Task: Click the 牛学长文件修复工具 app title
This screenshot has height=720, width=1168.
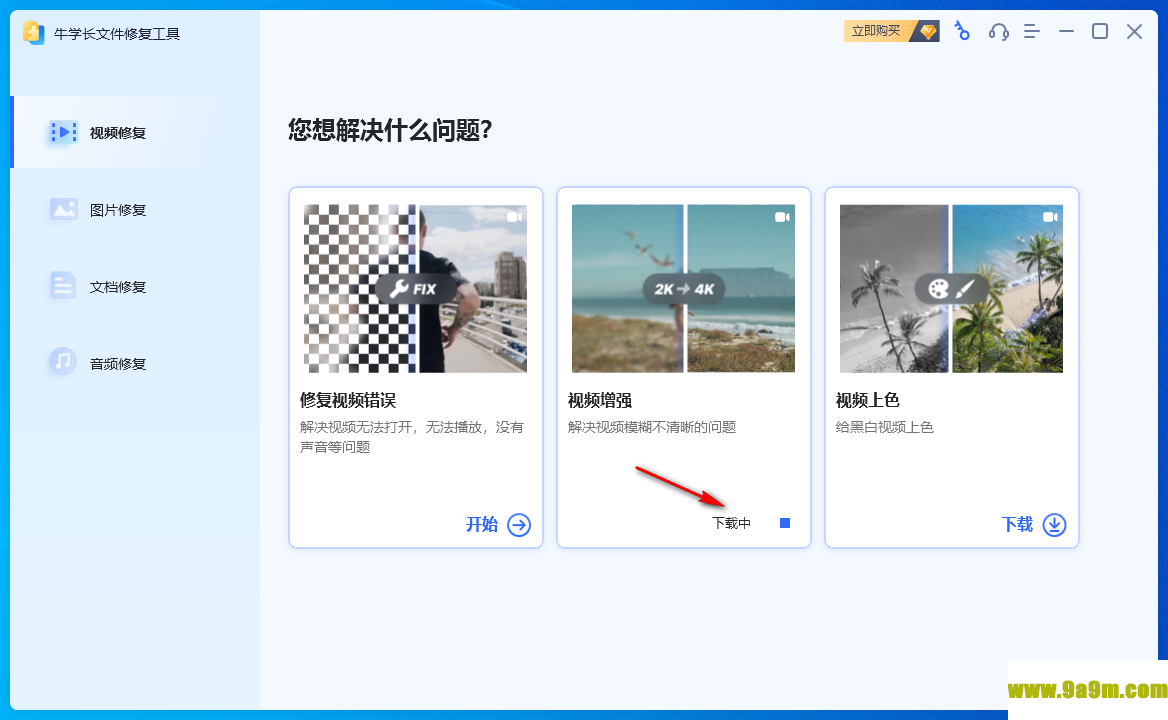Action: point(117,34)
